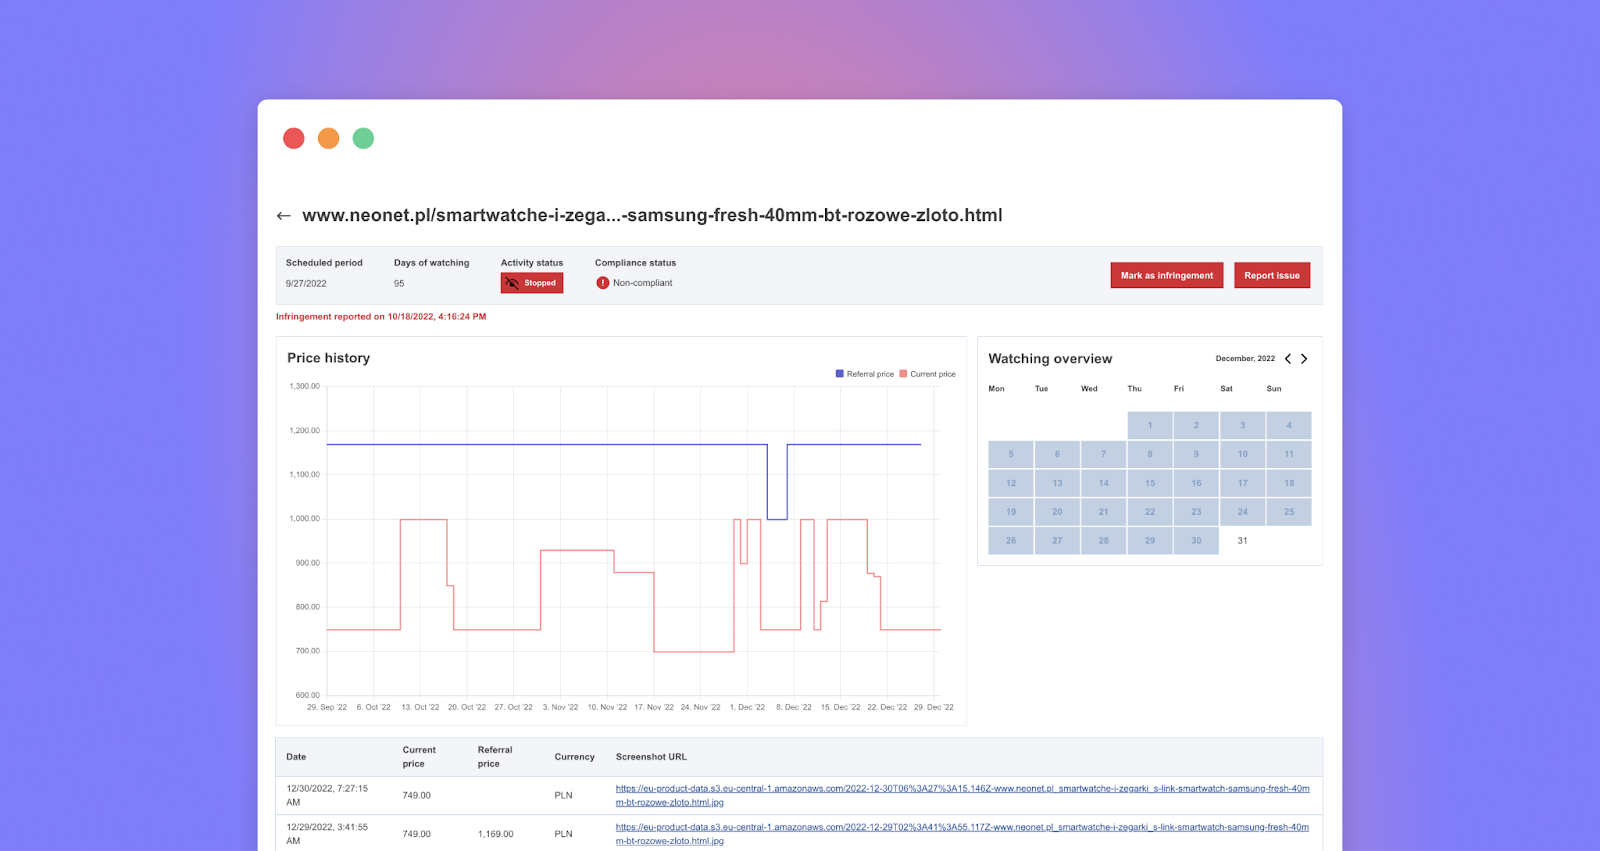The width and height of the screenshot is (1600, 851).
Task: Select December 11 in the calendar
Action: point(1289,454)
